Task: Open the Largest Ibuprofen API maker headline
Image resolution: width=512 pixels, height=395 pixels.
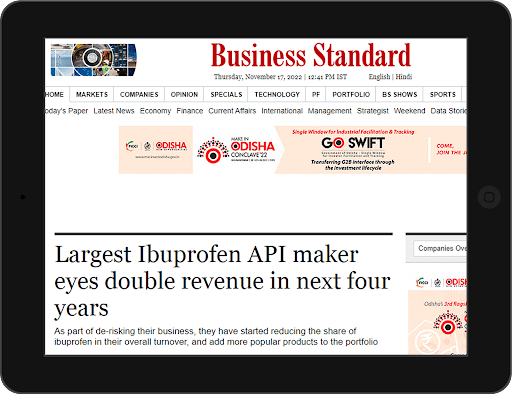Action: (x=222, y=281)
